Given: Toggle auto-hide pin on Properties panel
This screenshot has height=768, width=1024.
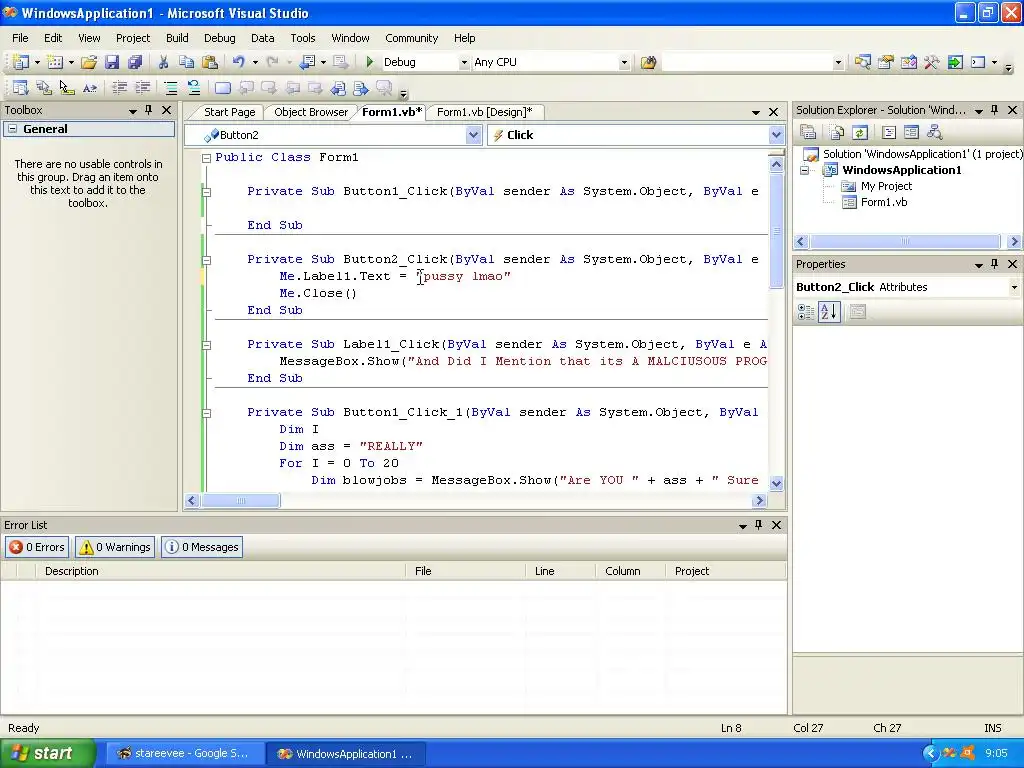Looking at the screenshot, I should coord(995,264).
